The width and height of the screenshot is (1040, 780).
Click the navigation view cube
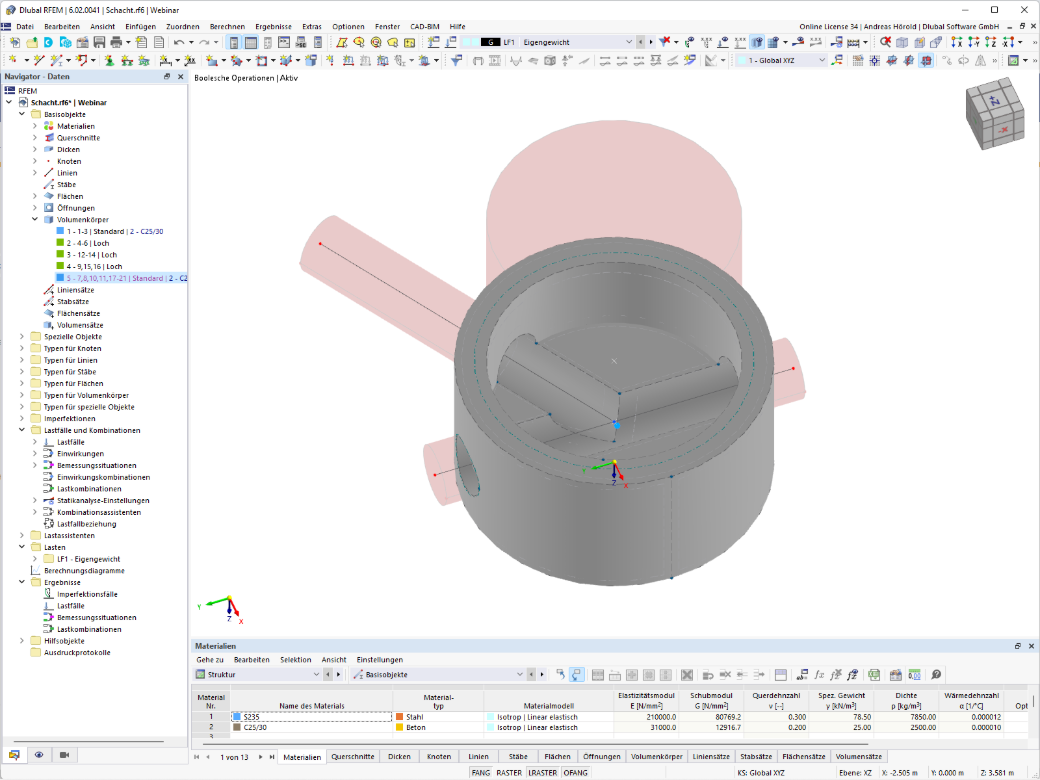point(995,113)
